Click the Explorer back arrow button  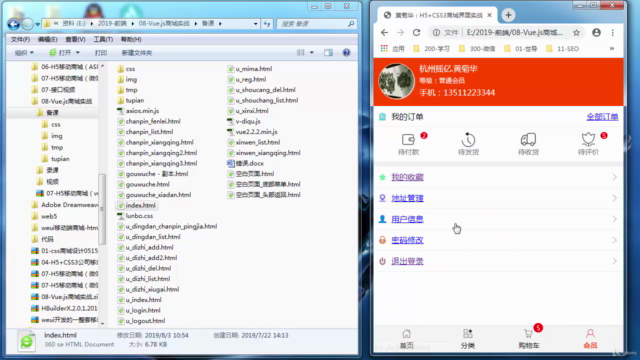coord(13,24)
